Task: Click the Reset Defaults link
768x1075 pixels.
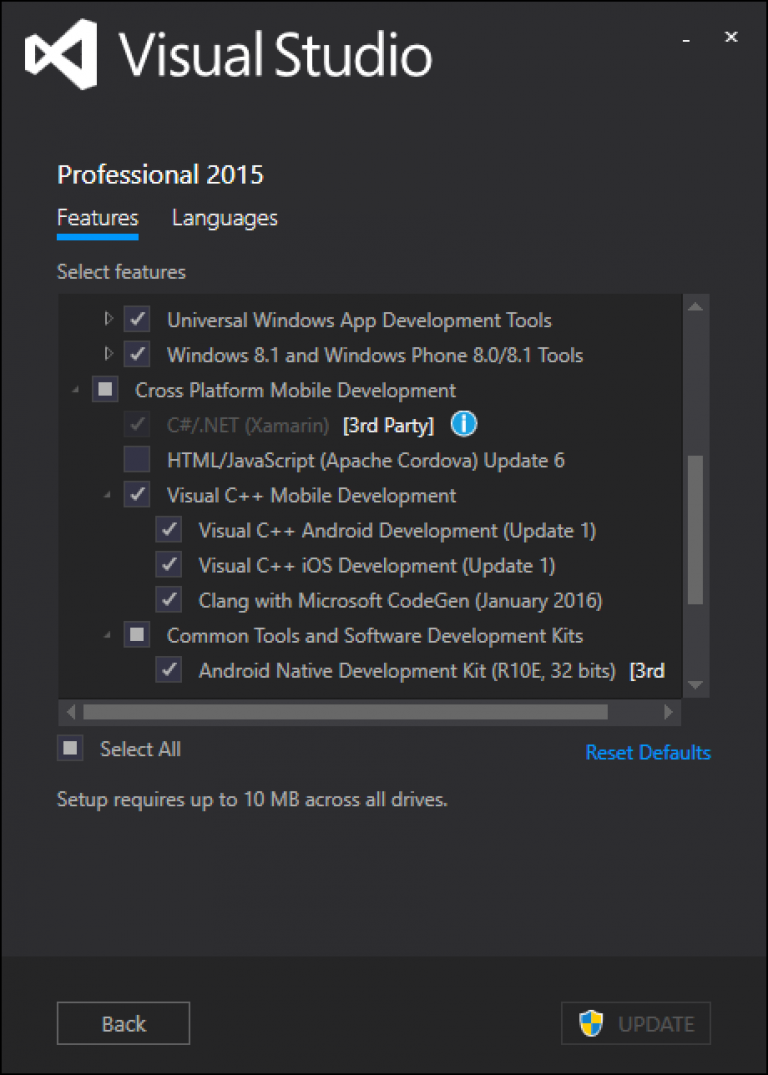Action: coord(648,753)
